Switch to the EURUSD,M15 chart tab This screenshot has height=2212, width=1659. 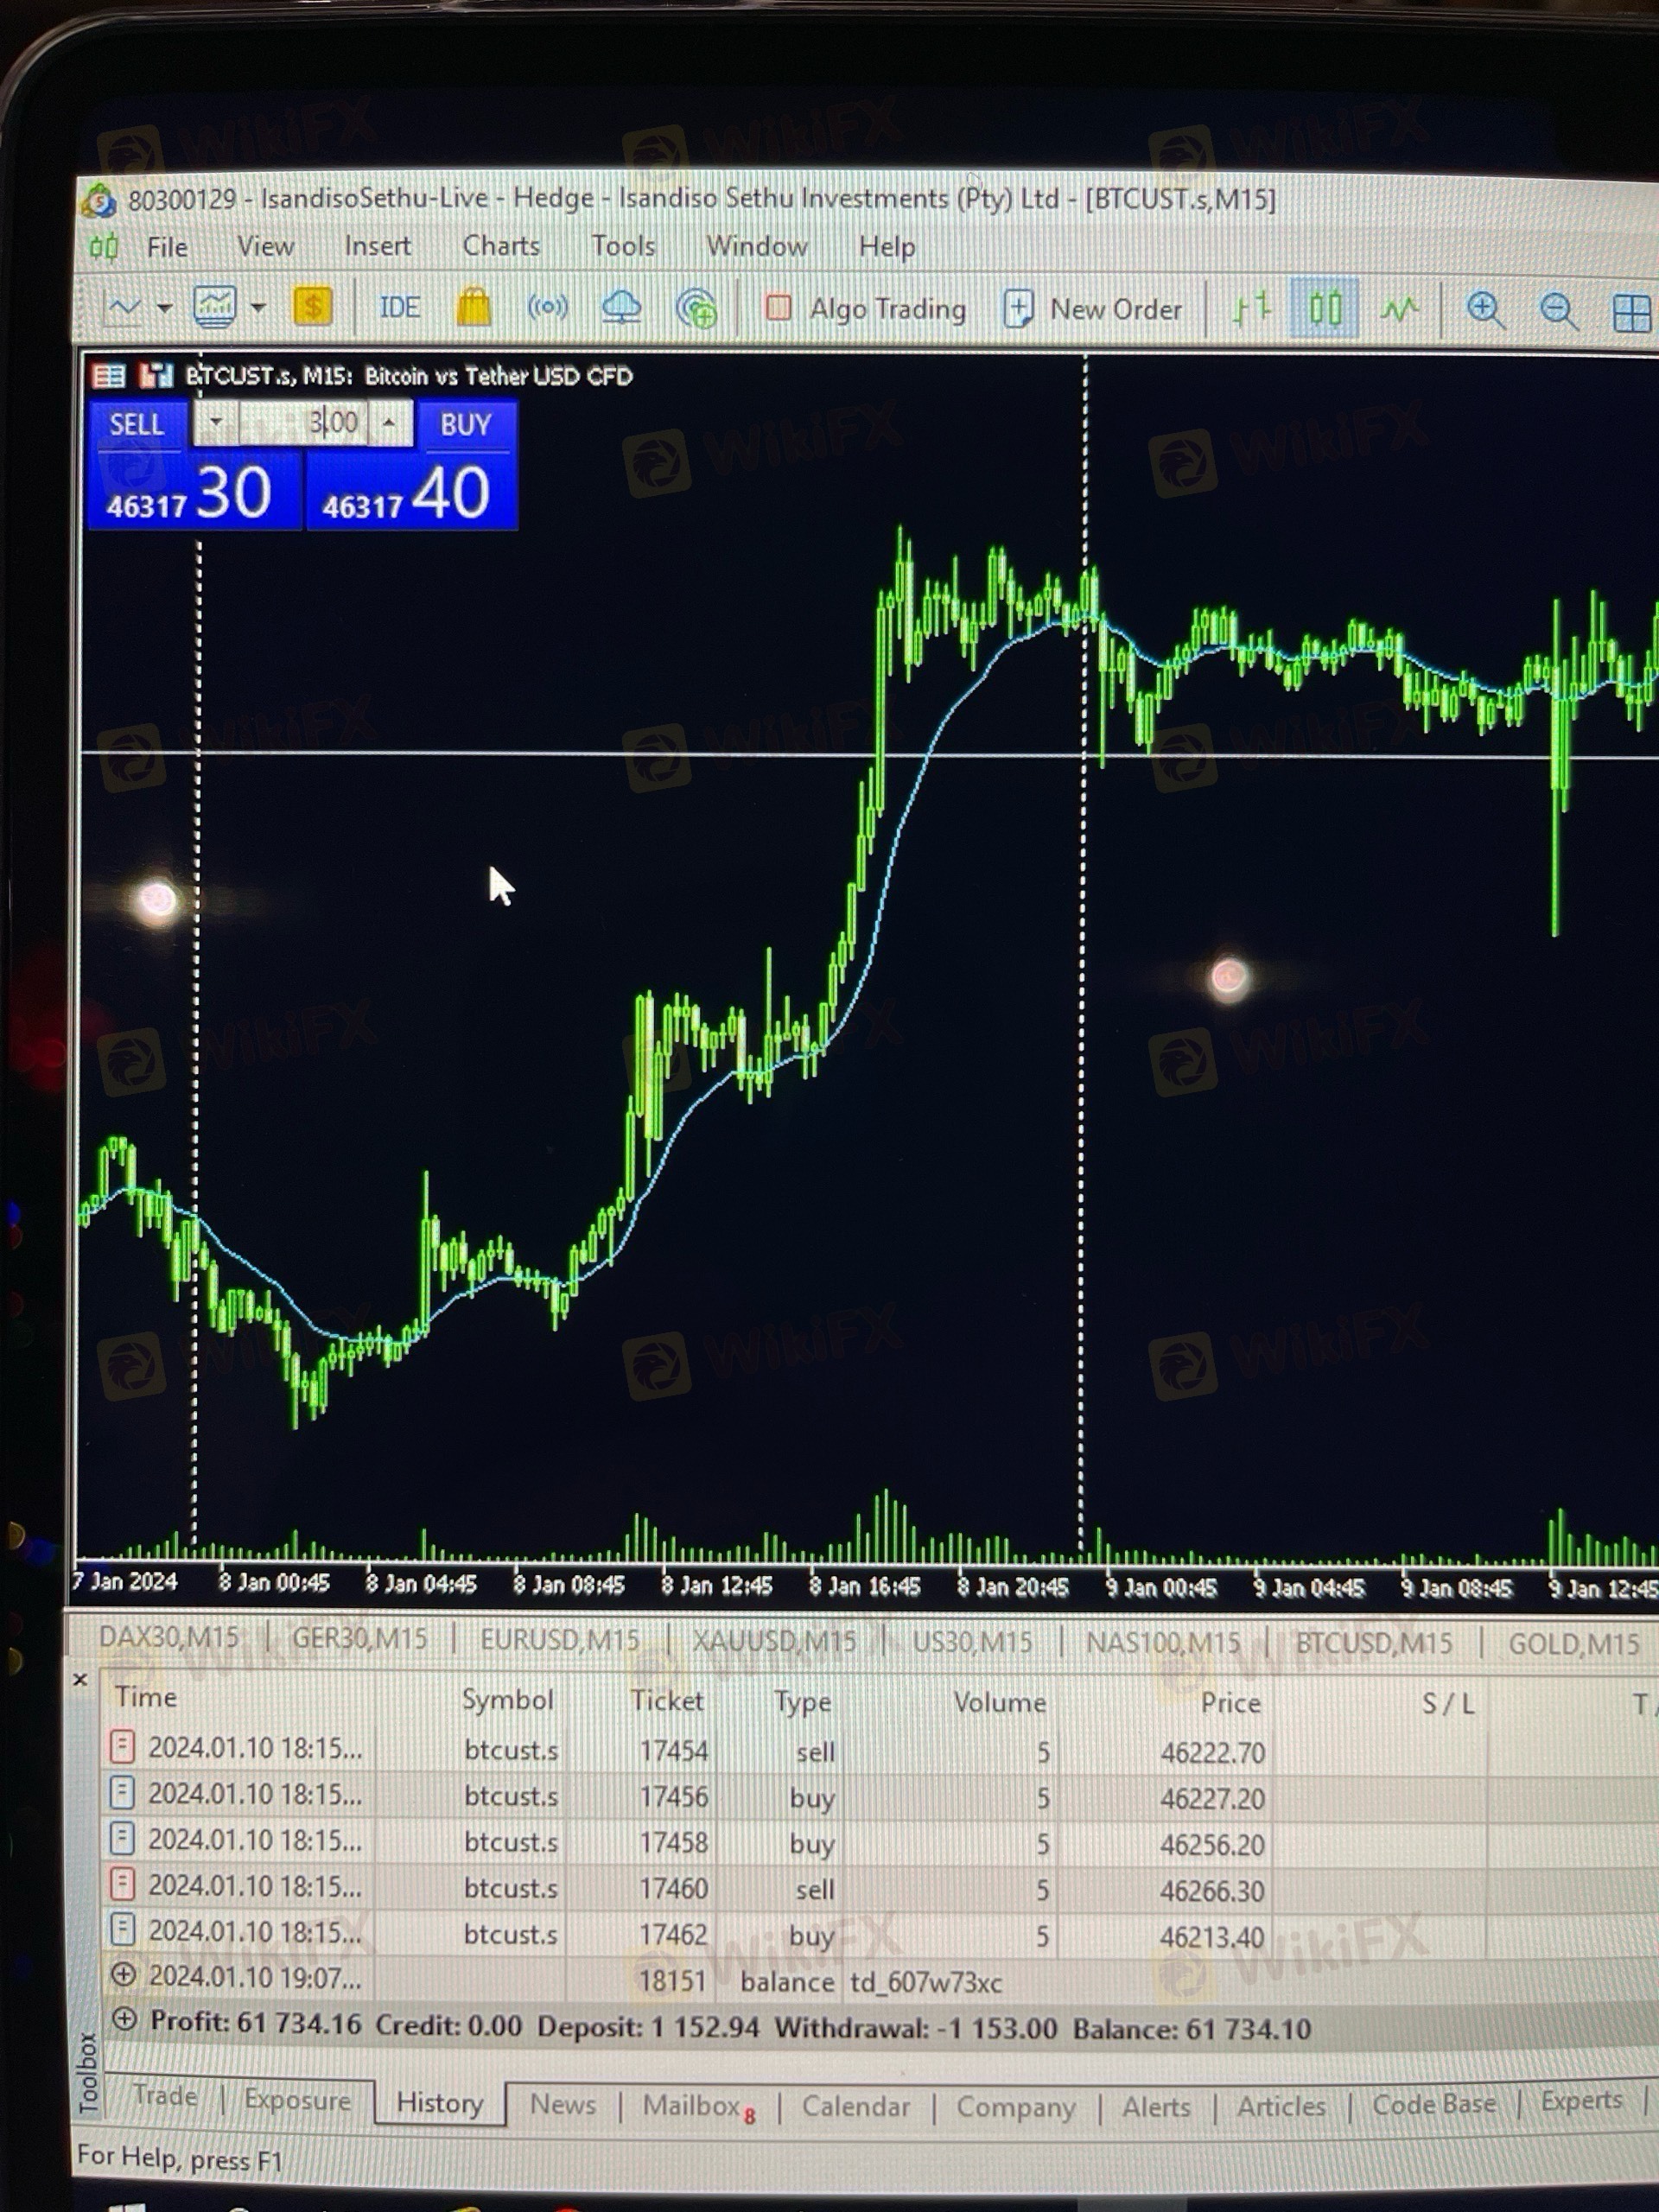click(559, 1640)
